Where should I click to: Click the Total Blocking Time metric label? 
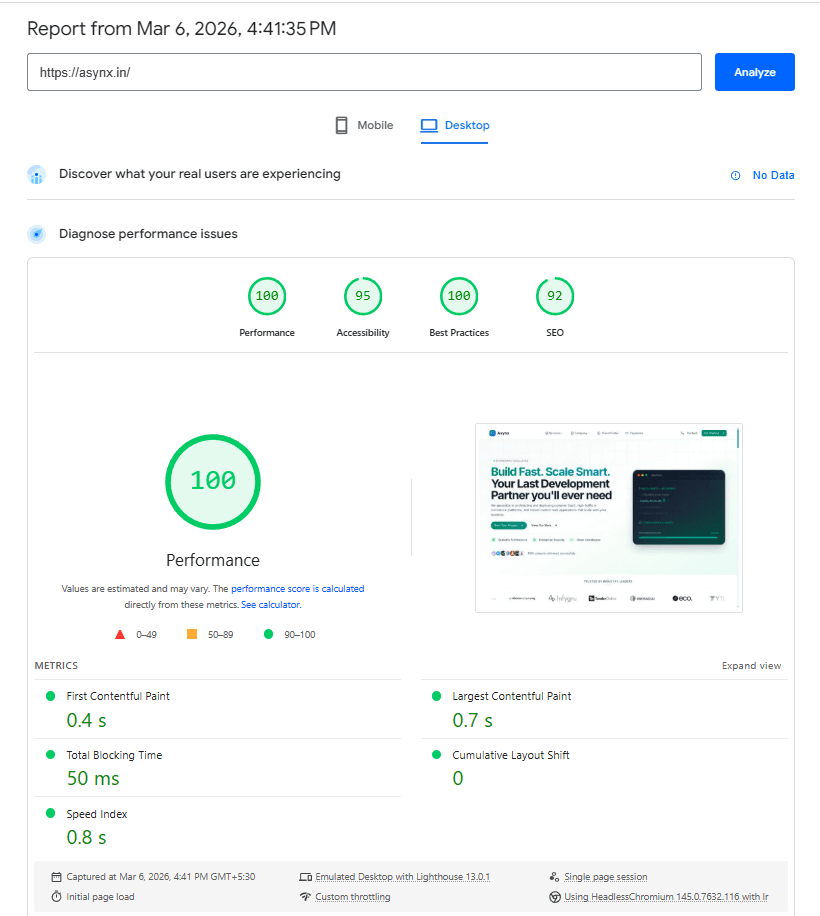point(114,755)
